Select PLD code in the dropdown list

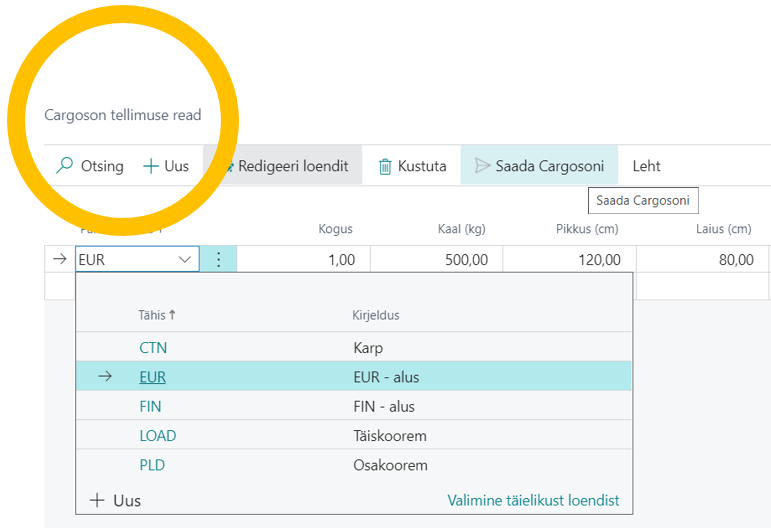[152, 465]
